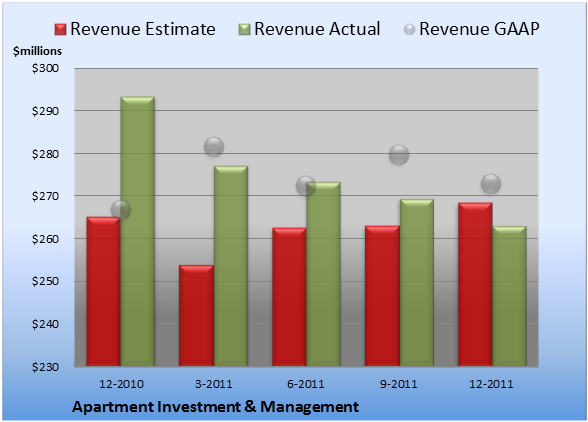Select the 'Revenue Actual' legend label
Screen dimensions: 588x422
tap(317, 29)
